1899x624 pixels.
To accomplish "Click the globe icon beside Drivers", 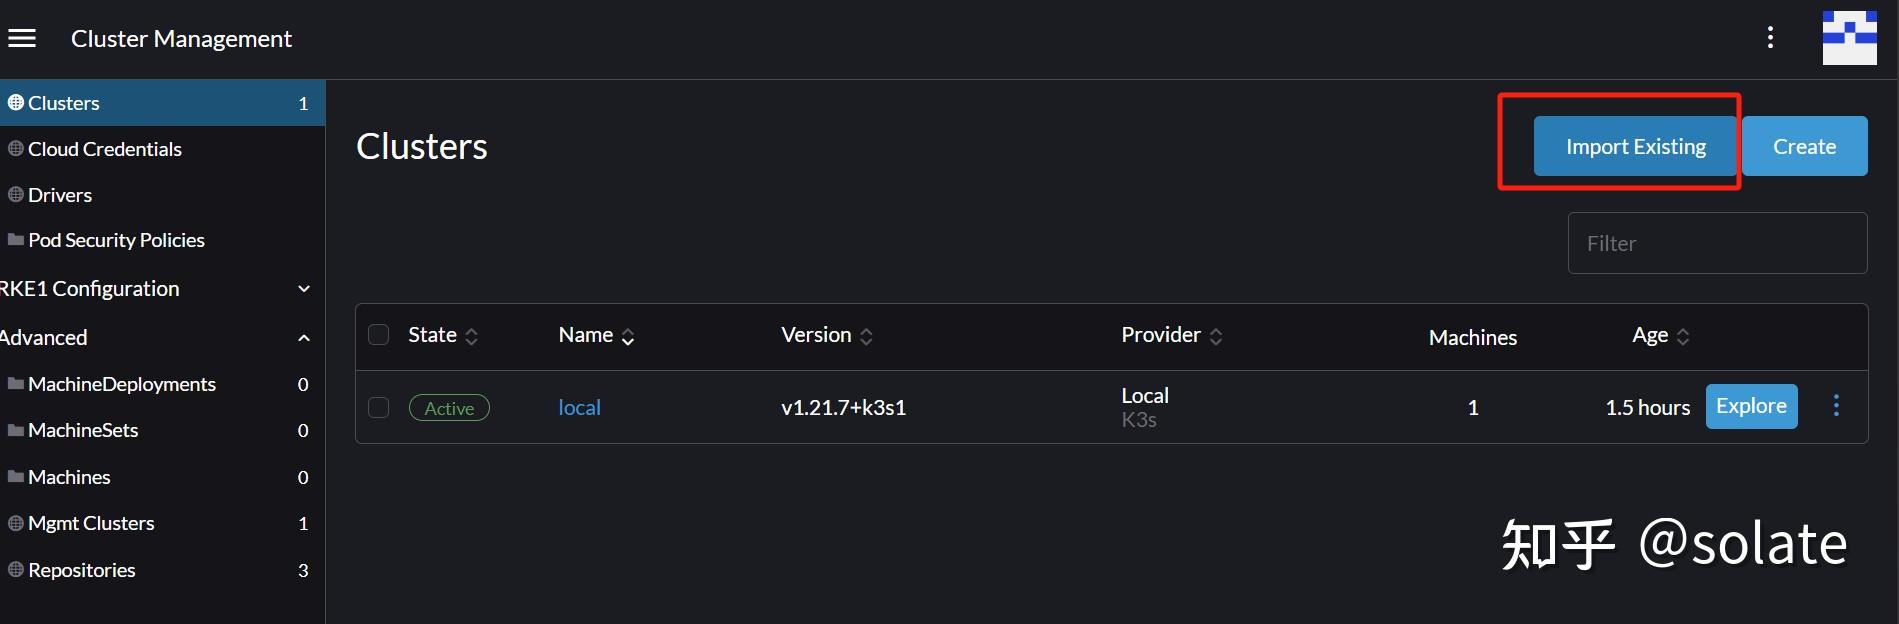I will [x=16, y=195].
